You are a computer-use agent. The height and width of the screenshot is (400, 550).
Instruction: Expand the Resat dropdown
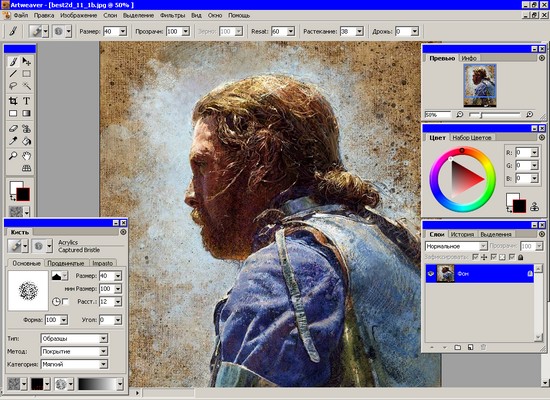point(291,32)
